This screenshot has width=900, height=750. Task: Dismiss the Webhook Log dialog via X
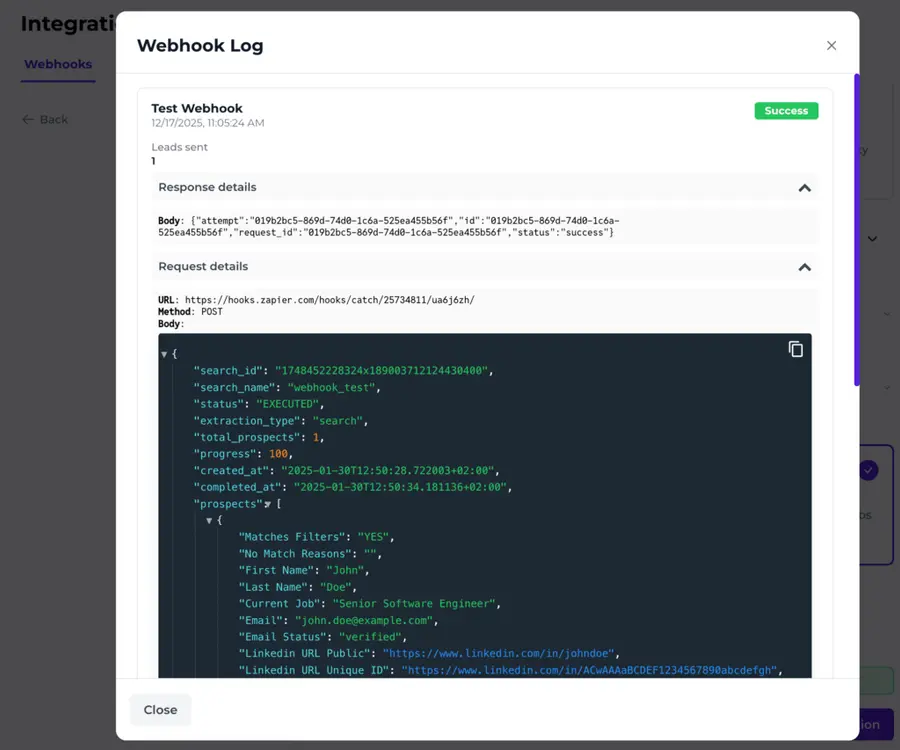click(831, 45)
